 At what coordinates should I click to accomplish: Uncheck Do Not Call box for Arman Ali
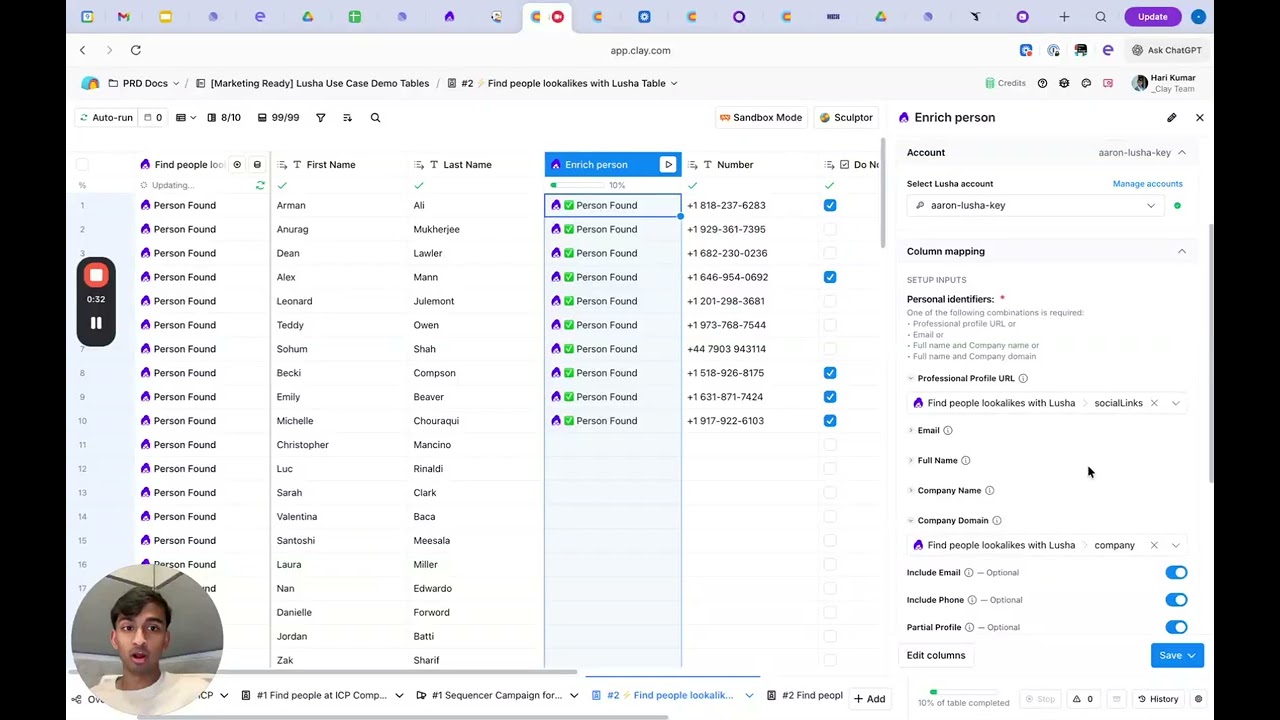pyautogui.click(x=830, y=205)
